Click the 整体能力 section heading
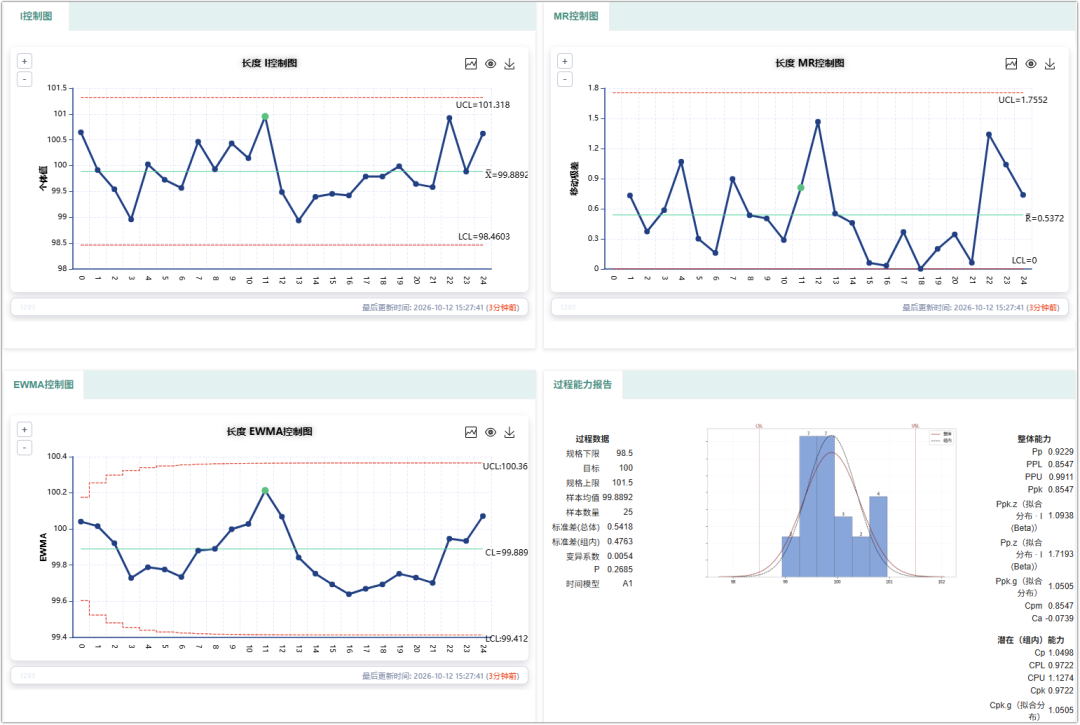The image size is (1080, 725). [1034, 439]
